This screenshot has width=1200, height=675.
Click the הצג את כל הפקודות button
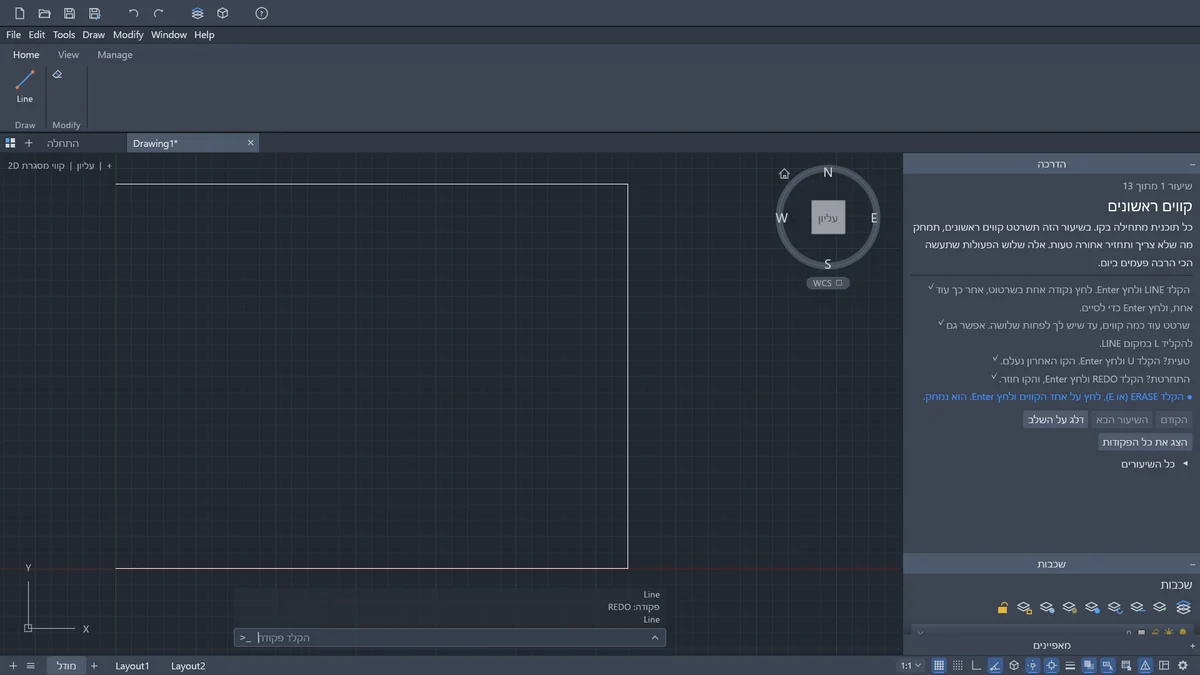[1145, 442]
